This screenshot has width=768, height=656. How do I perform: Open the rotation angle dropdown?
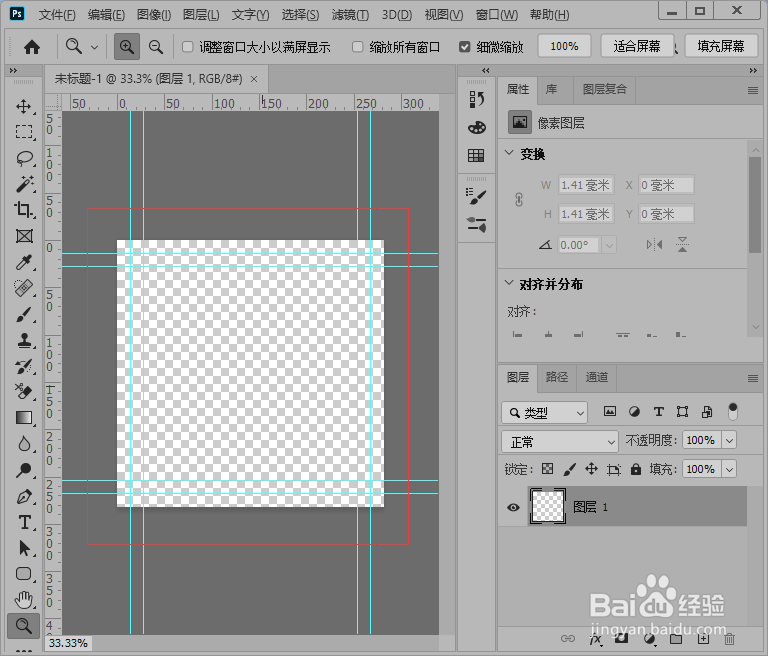(609, 244)
